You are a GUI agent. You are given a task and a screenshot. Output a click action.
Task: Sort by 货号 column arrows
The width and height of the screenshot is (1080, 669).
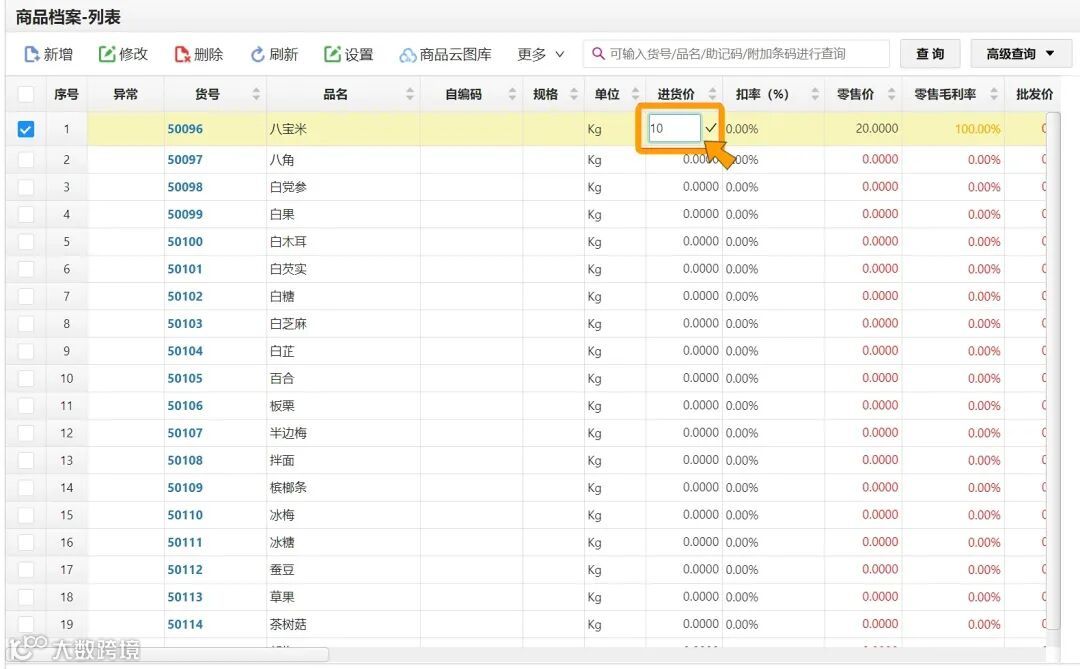(x=256, y=94)
